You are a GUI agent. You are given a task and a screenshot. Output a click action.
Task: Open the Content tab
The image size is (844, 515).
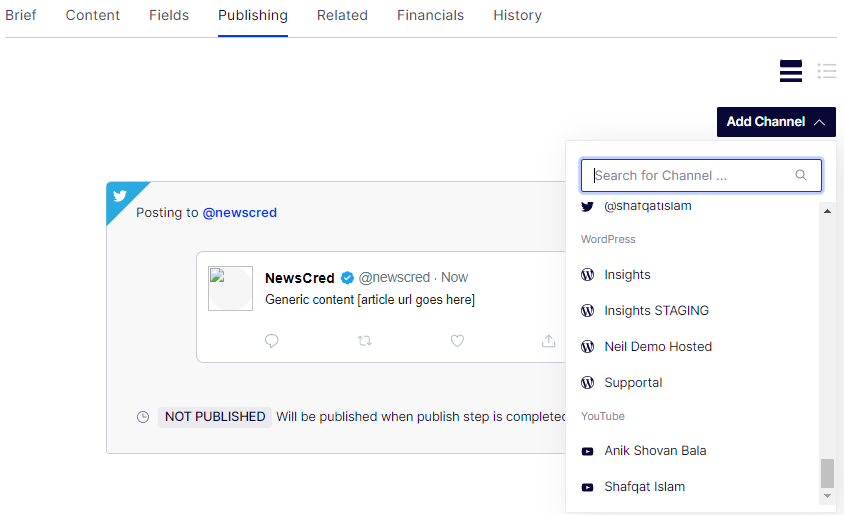tap(93, 15)
